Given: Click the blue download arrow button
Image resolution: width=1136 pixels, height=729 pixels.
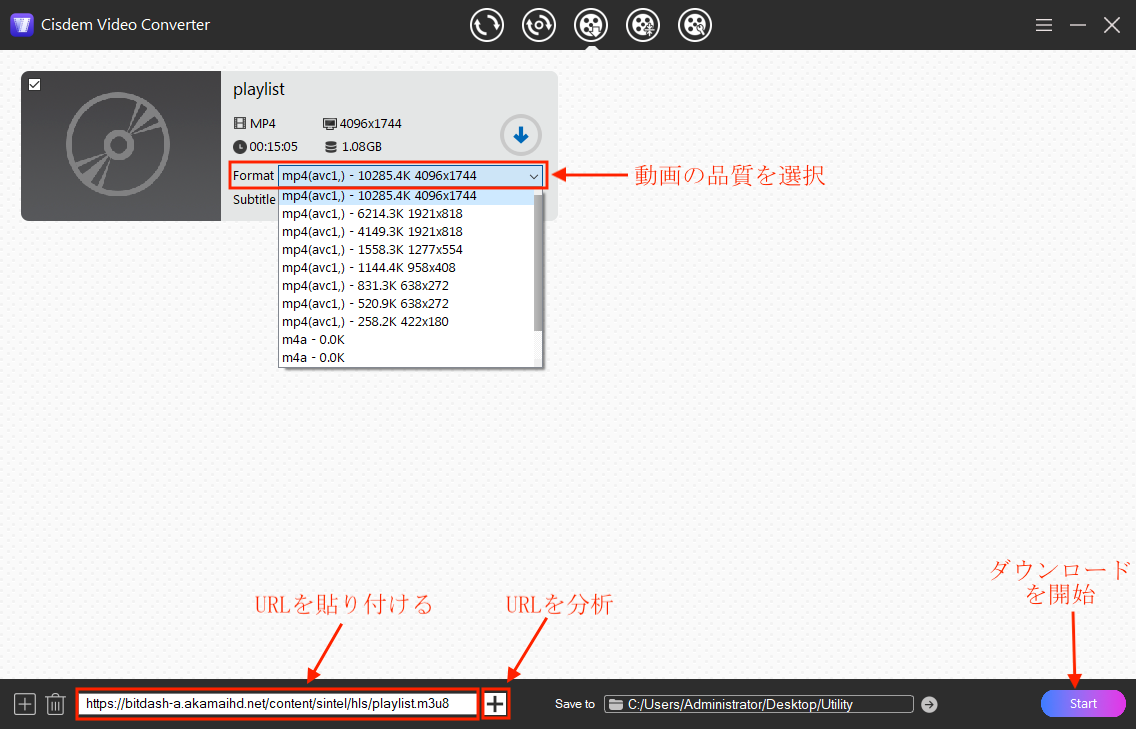Looking at the screenshot, I should 520,135.
